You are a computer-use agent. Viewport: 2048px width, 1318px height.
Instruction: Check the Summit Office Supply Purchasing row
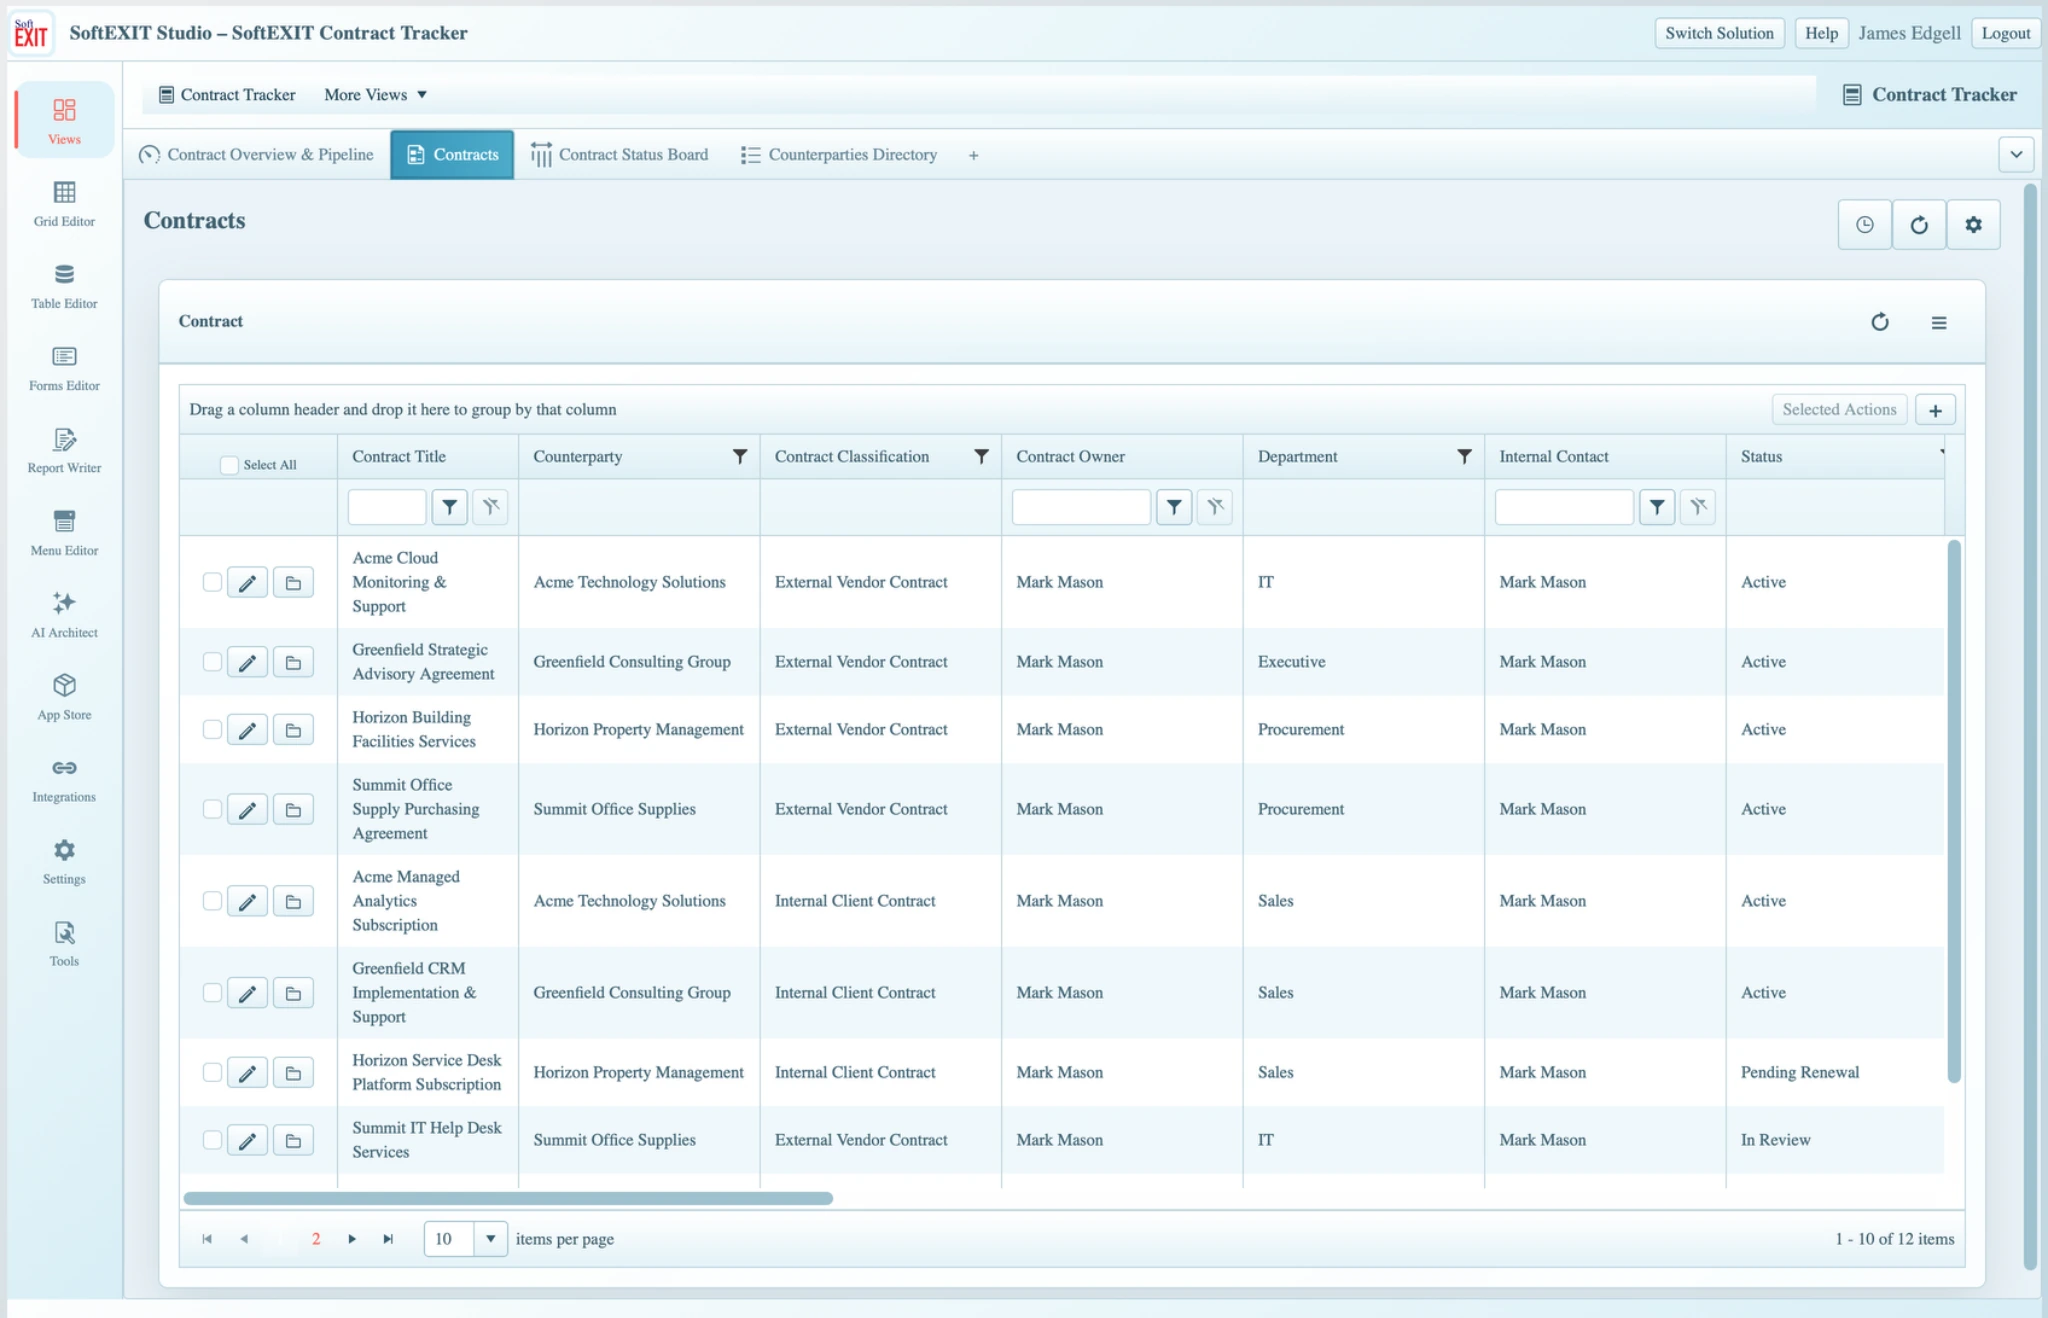[212, 809]
